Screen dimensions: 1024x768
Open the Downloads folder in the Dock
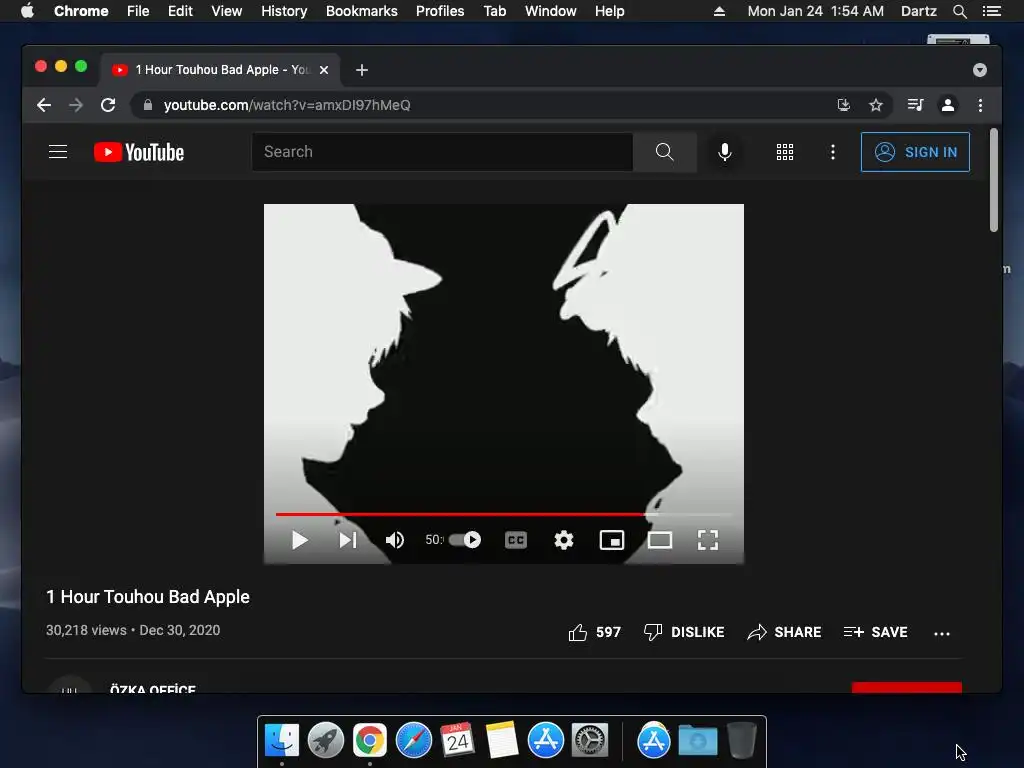[x=698, y=741]
